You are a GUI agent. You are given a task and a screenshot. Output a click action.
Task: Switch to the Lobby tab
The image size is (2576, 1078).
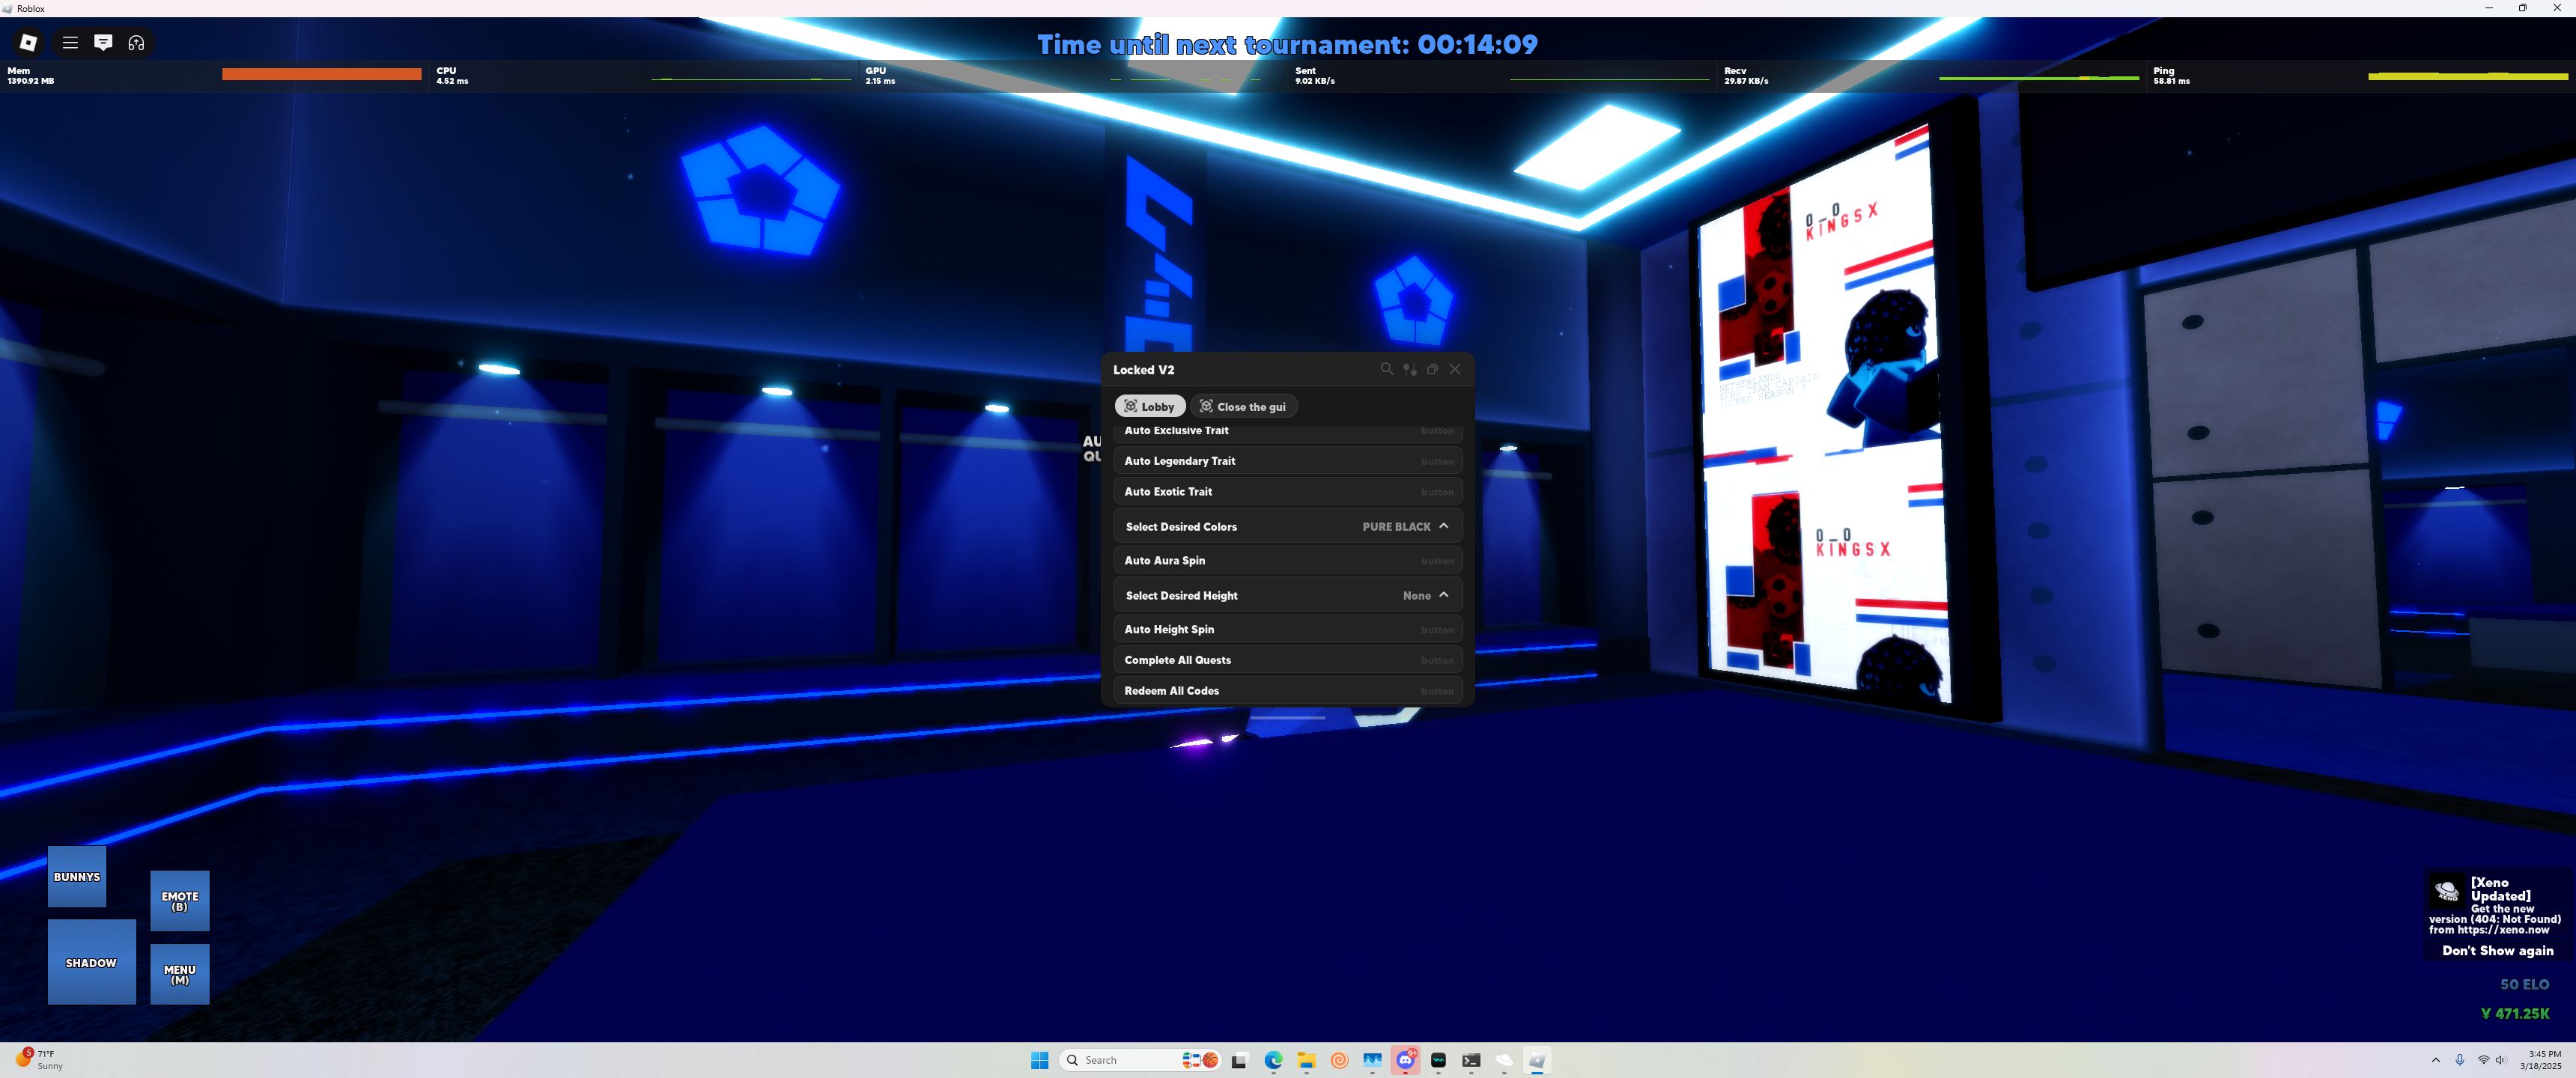point(1150,406)
